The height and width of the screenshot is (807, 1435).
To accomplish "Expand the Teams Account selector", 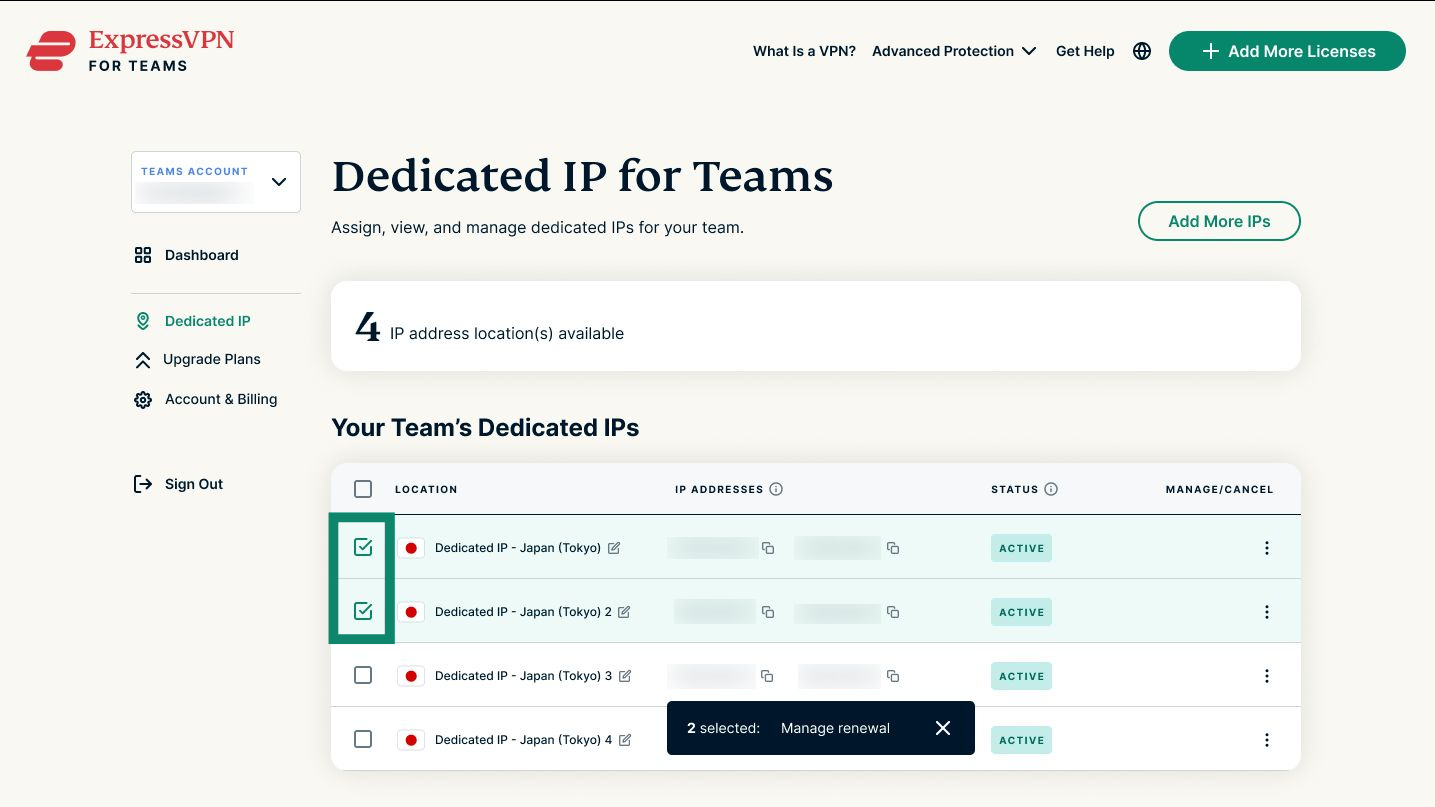I will click(216, 182).
